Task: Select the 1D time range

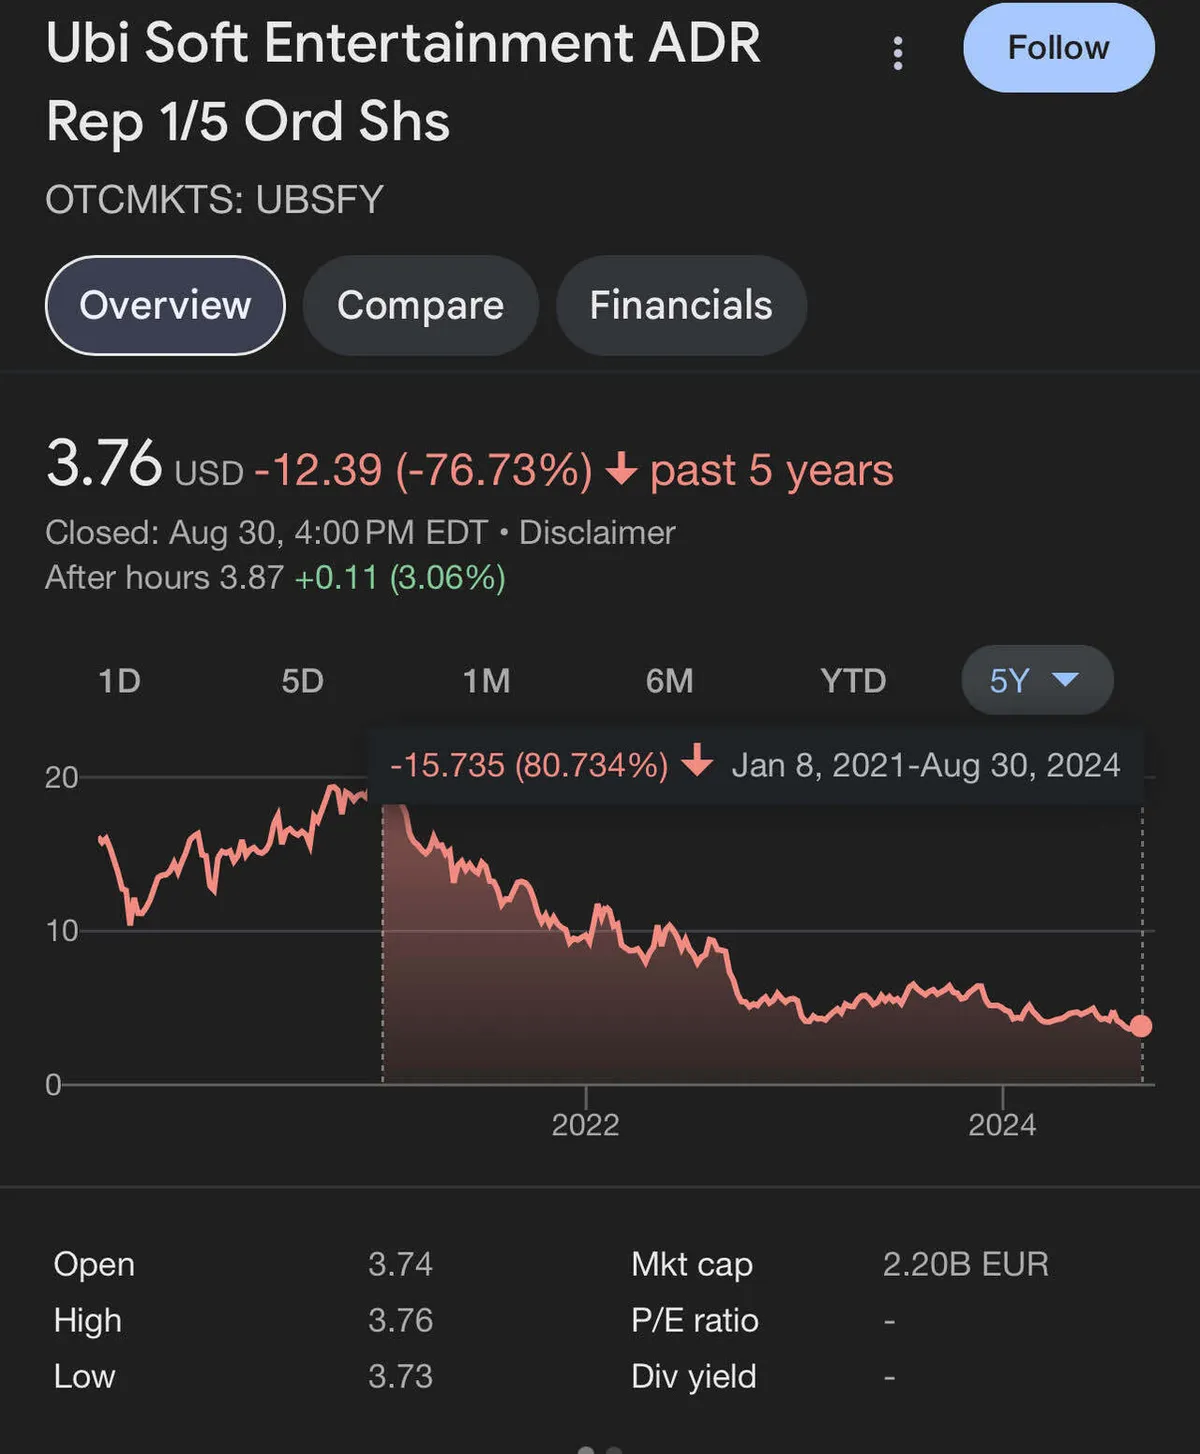Action: pos(119,681)
